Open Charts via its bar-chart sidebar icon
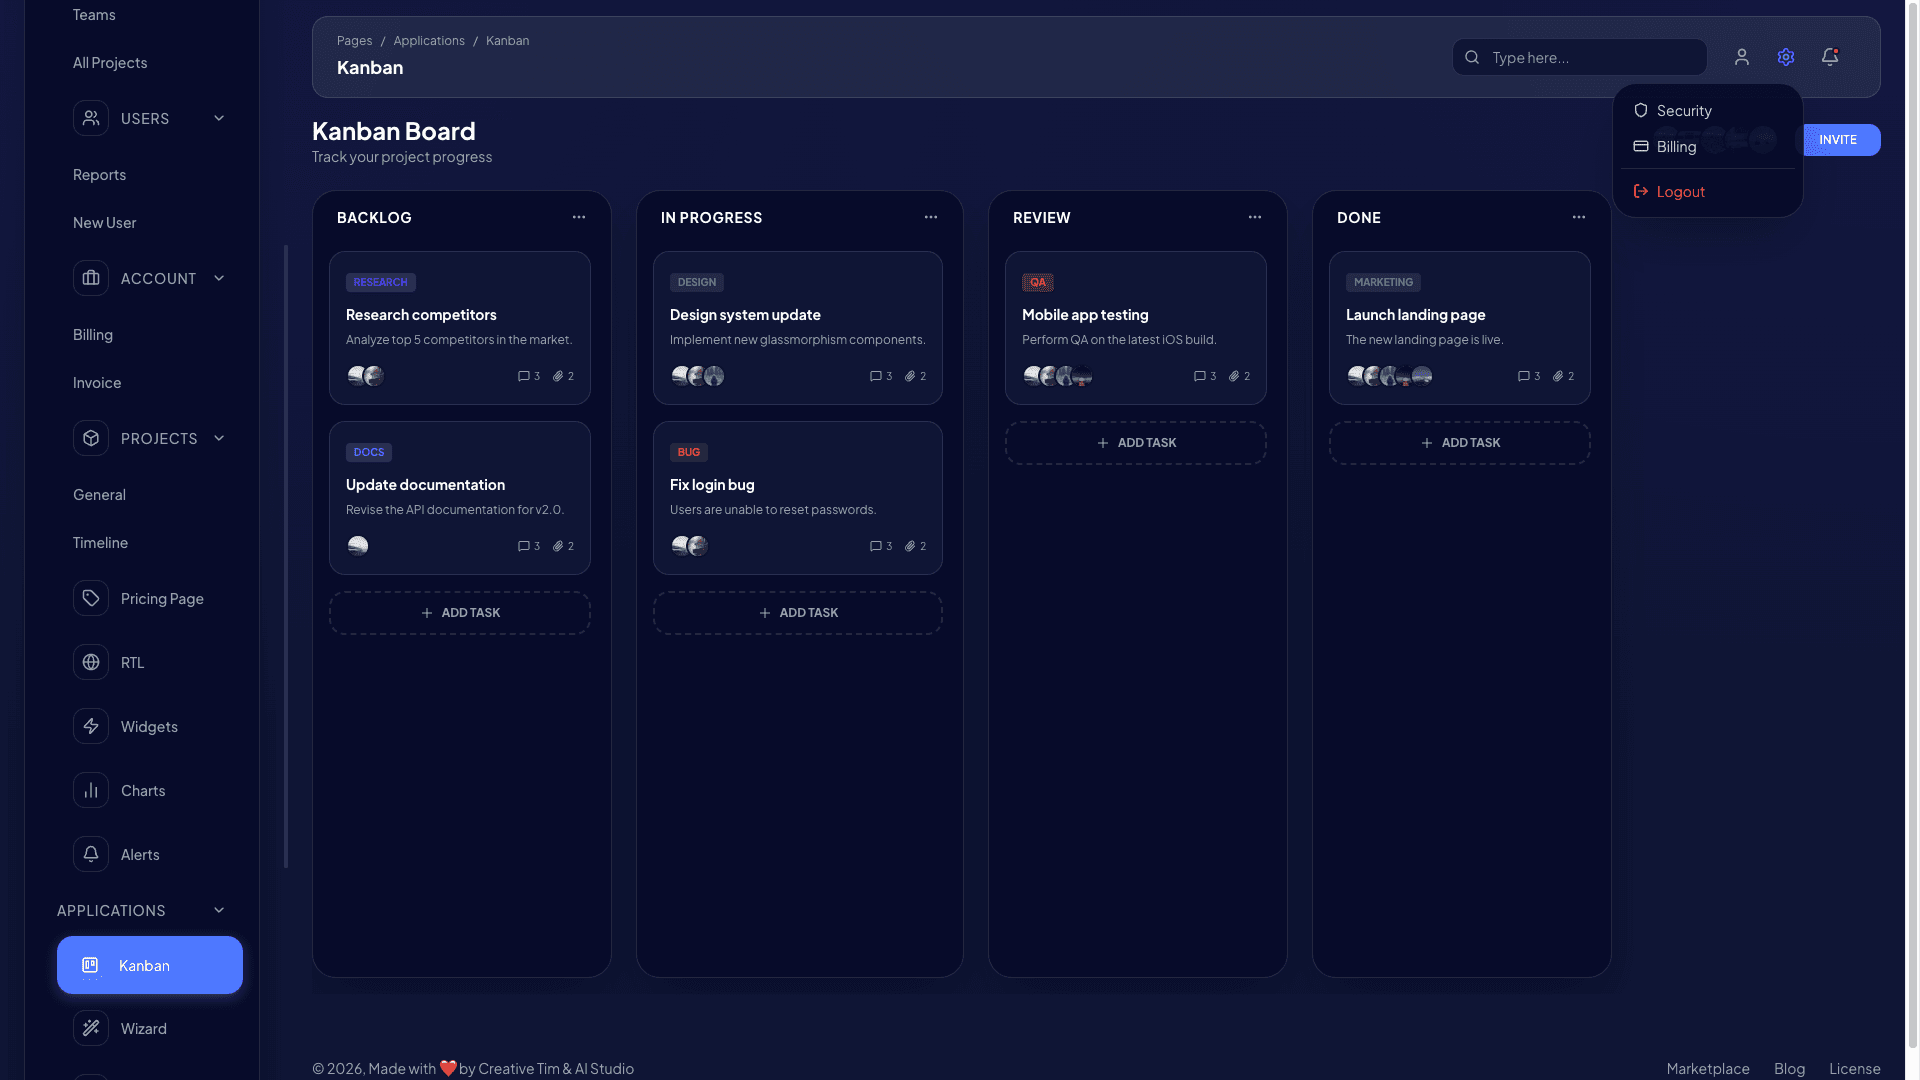 coord(91,790)
